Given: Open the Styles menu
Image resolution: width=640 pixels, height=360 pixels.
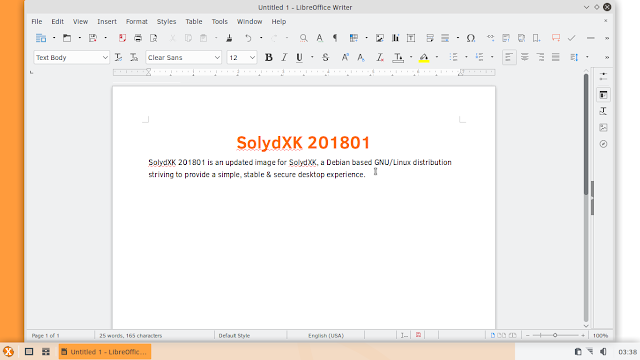Looking at the screenshot, I should pyautogui.click(x=166, y=22).
